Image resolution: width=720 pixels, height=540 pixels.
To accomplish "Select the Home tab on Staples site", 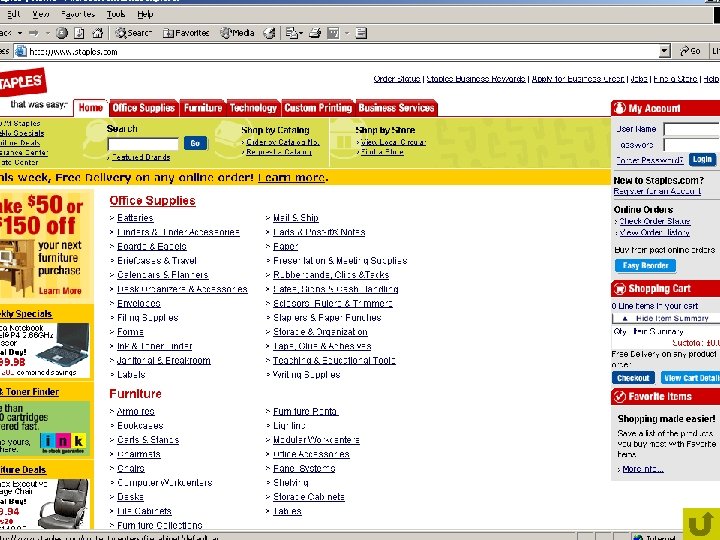I will tap(90, 108).
